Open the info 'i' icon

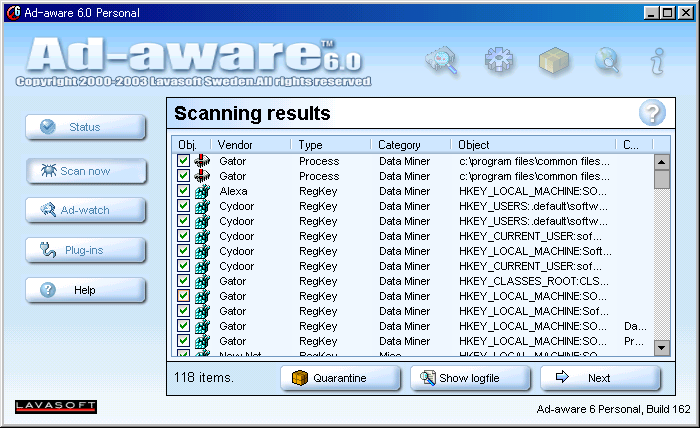tap(657, 60)
